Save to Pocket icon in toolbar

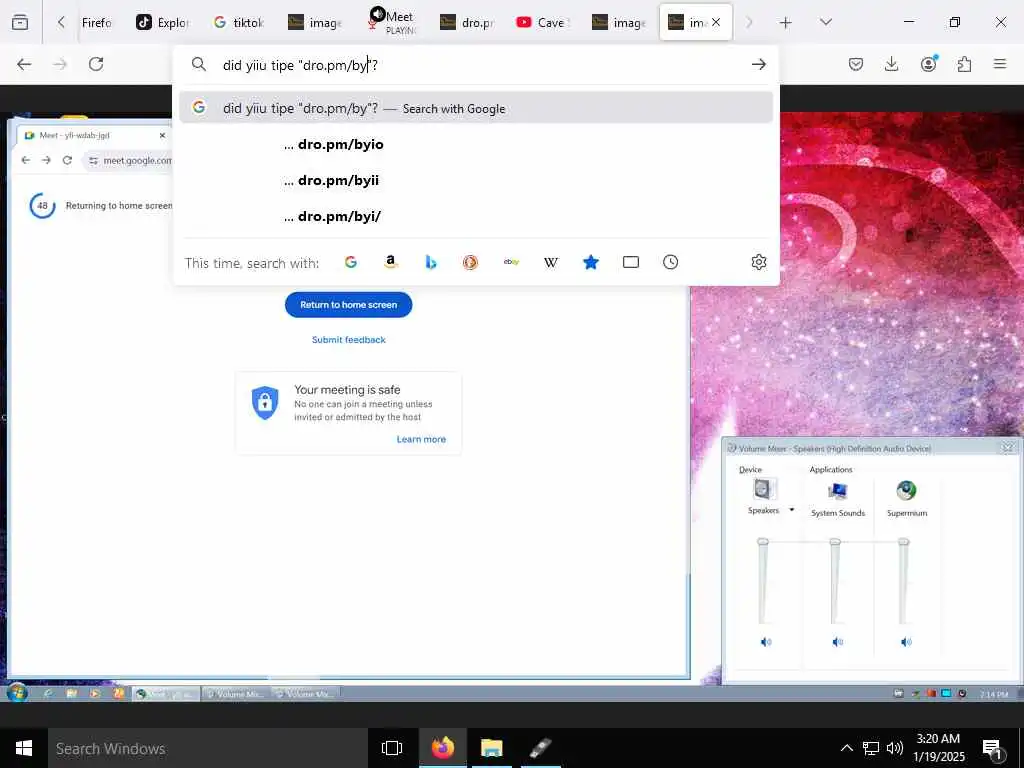click(x=856, y=64)
